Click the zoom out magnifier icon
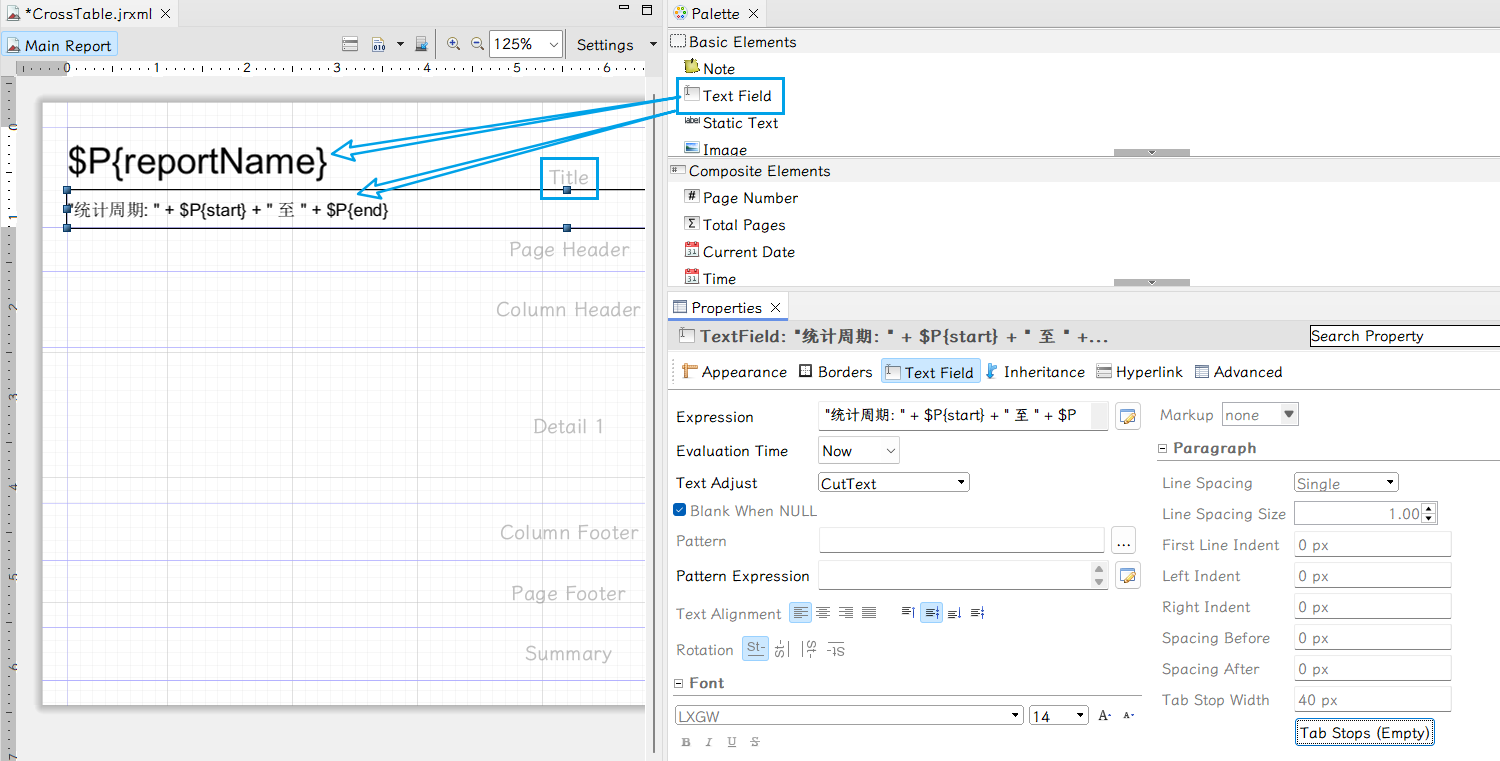Screen dimensions: 1500x761 click(477, 44)
